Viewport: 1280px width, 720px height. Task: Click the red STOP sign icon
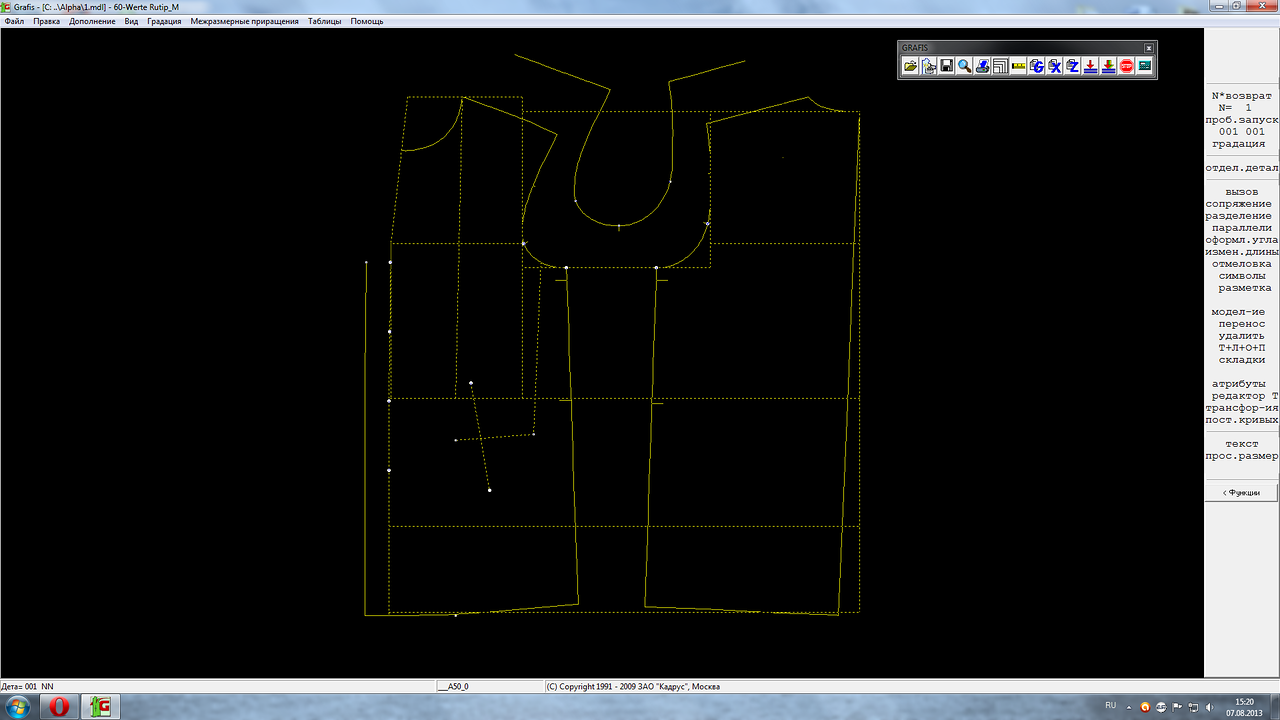coord(1127,66)
